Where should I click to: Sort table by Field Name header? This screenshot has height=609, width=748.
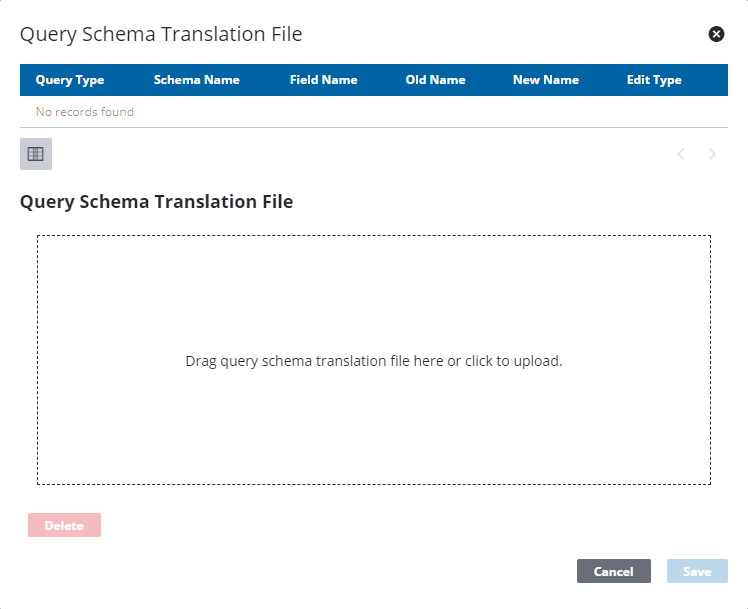[x=323, y=80]
